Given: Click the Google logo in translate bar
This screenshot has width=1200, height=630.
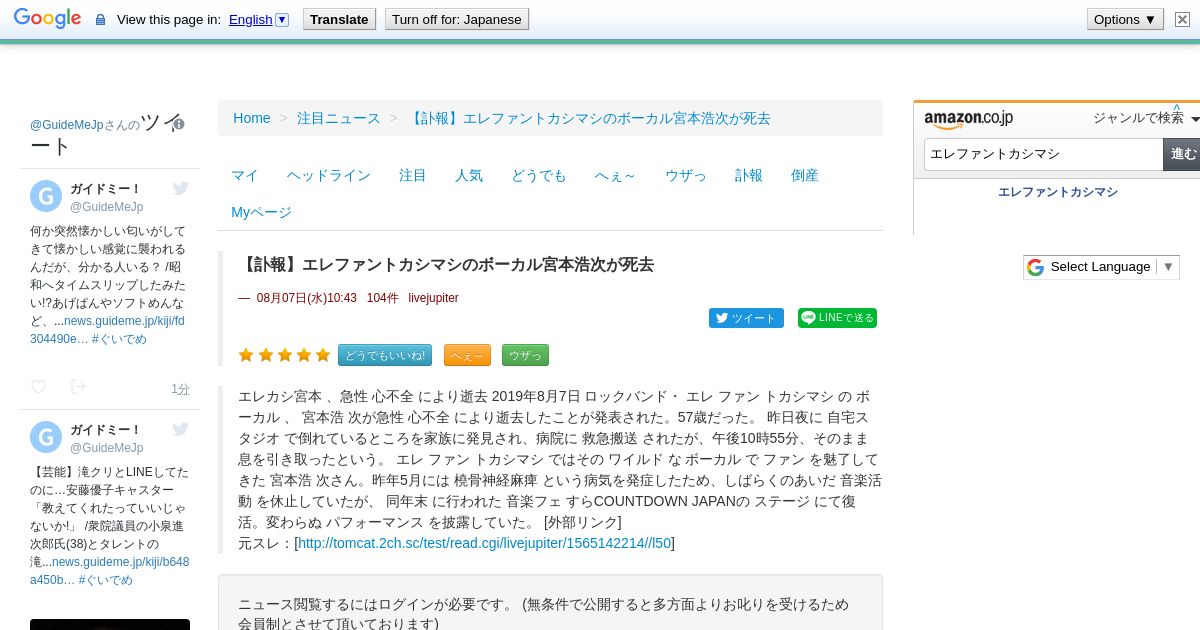Looking at the screenshot, I should 47,19.
